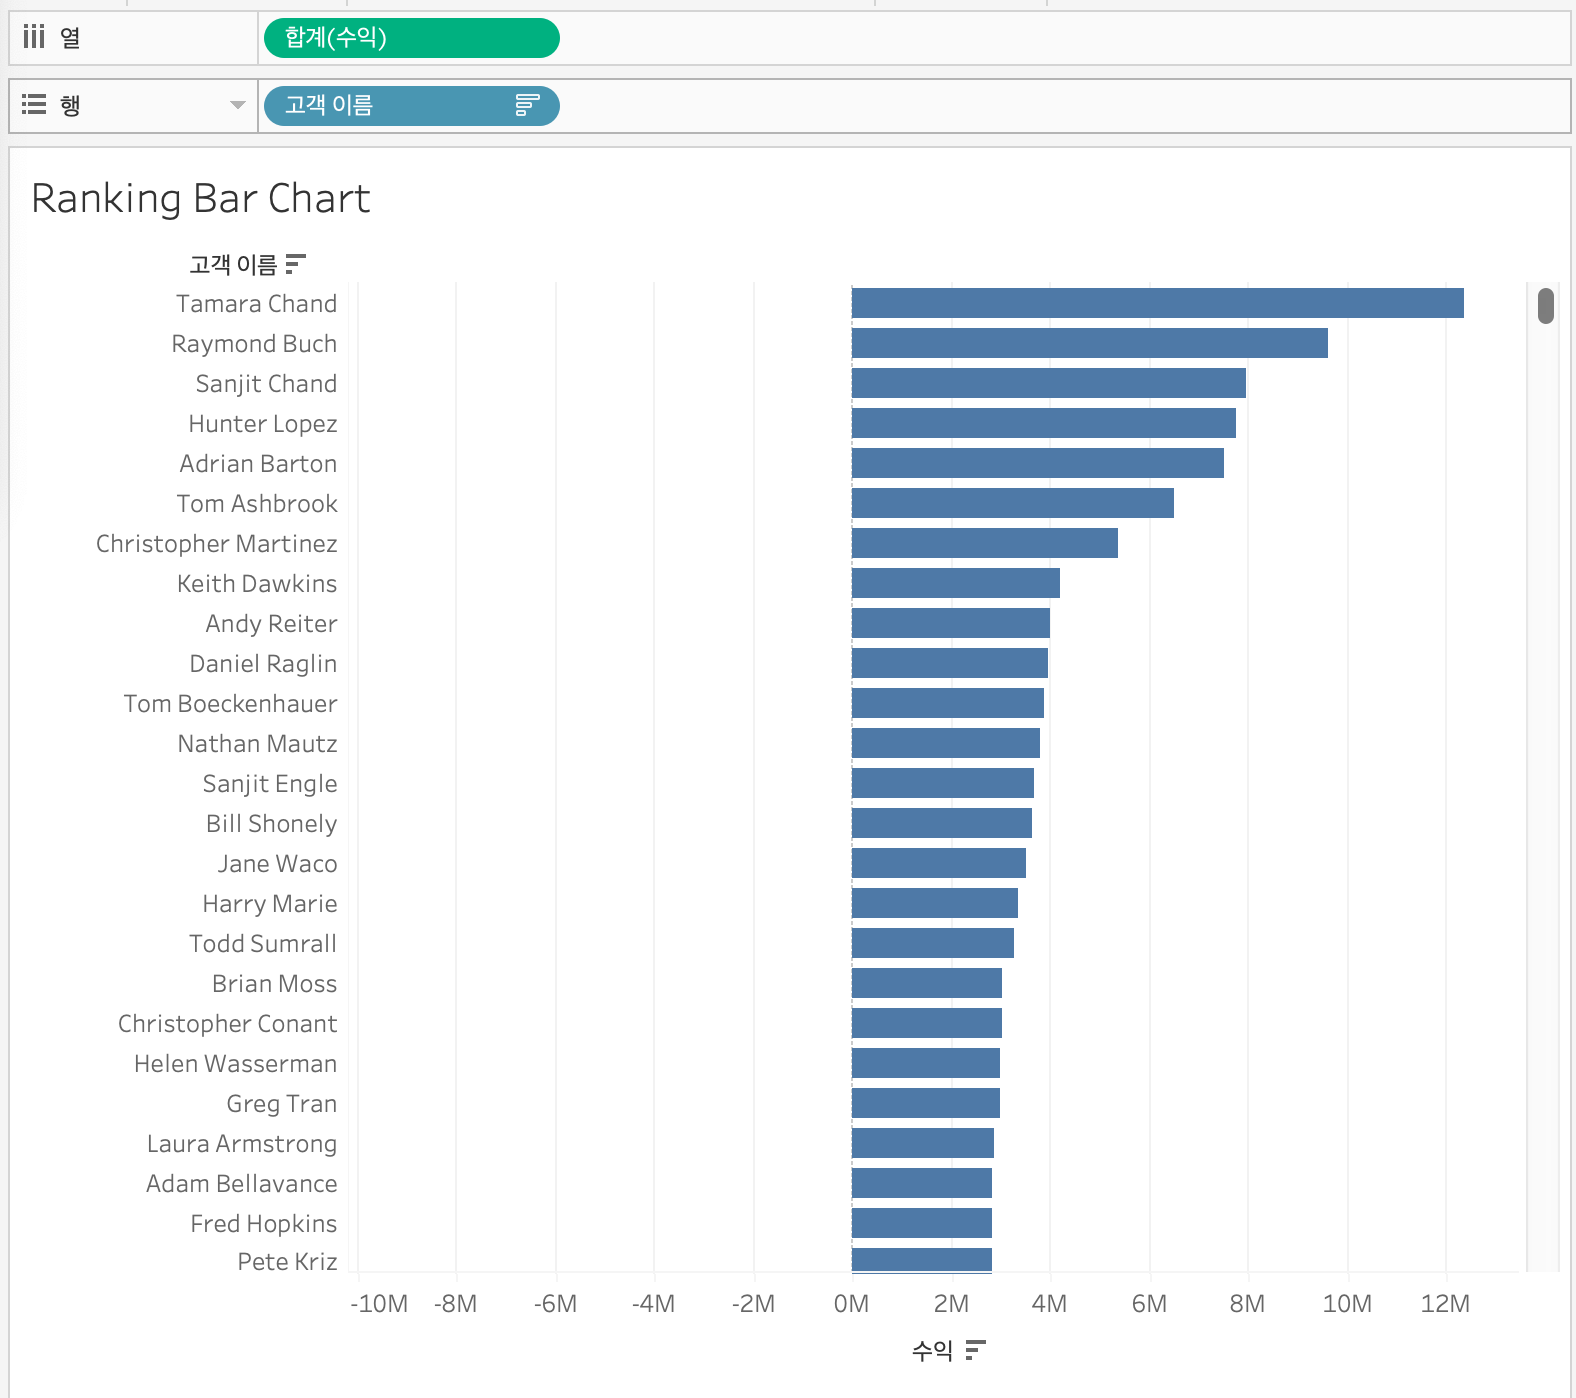Select the Hunter Lopez bar
The width and height of the screenshot is (1576, 1398).
1043,423
